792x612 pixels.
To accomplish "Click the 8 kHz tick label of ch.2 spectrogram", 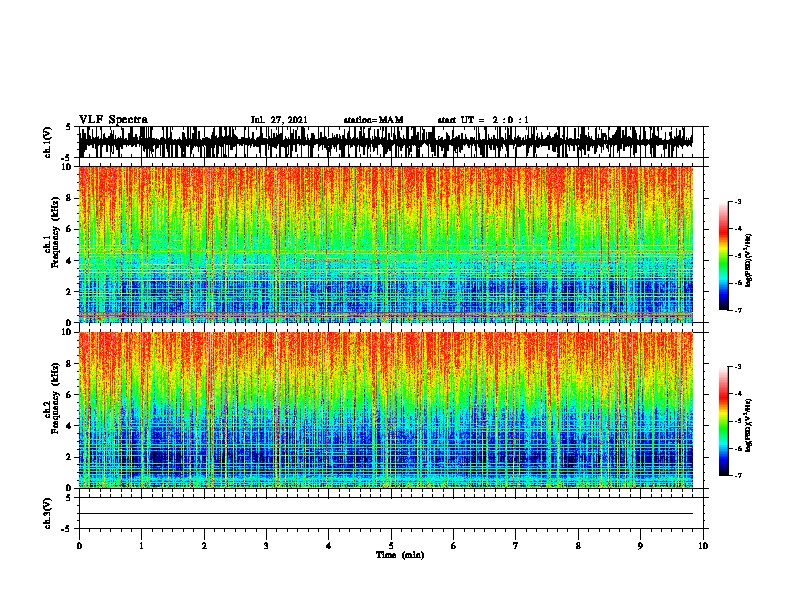I will [70, 364].
